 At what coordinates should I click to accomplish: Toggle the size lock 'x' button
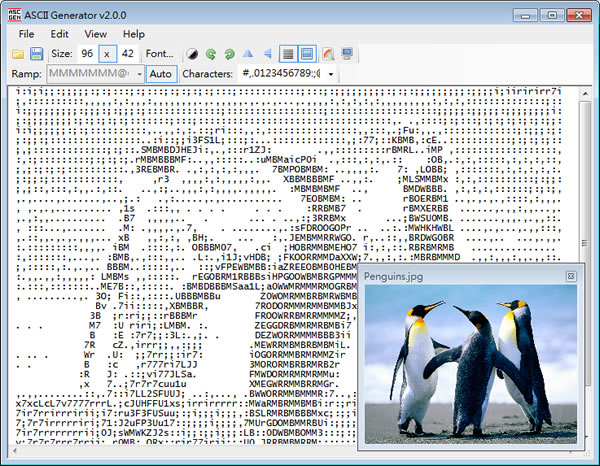[x=107, y=53]
